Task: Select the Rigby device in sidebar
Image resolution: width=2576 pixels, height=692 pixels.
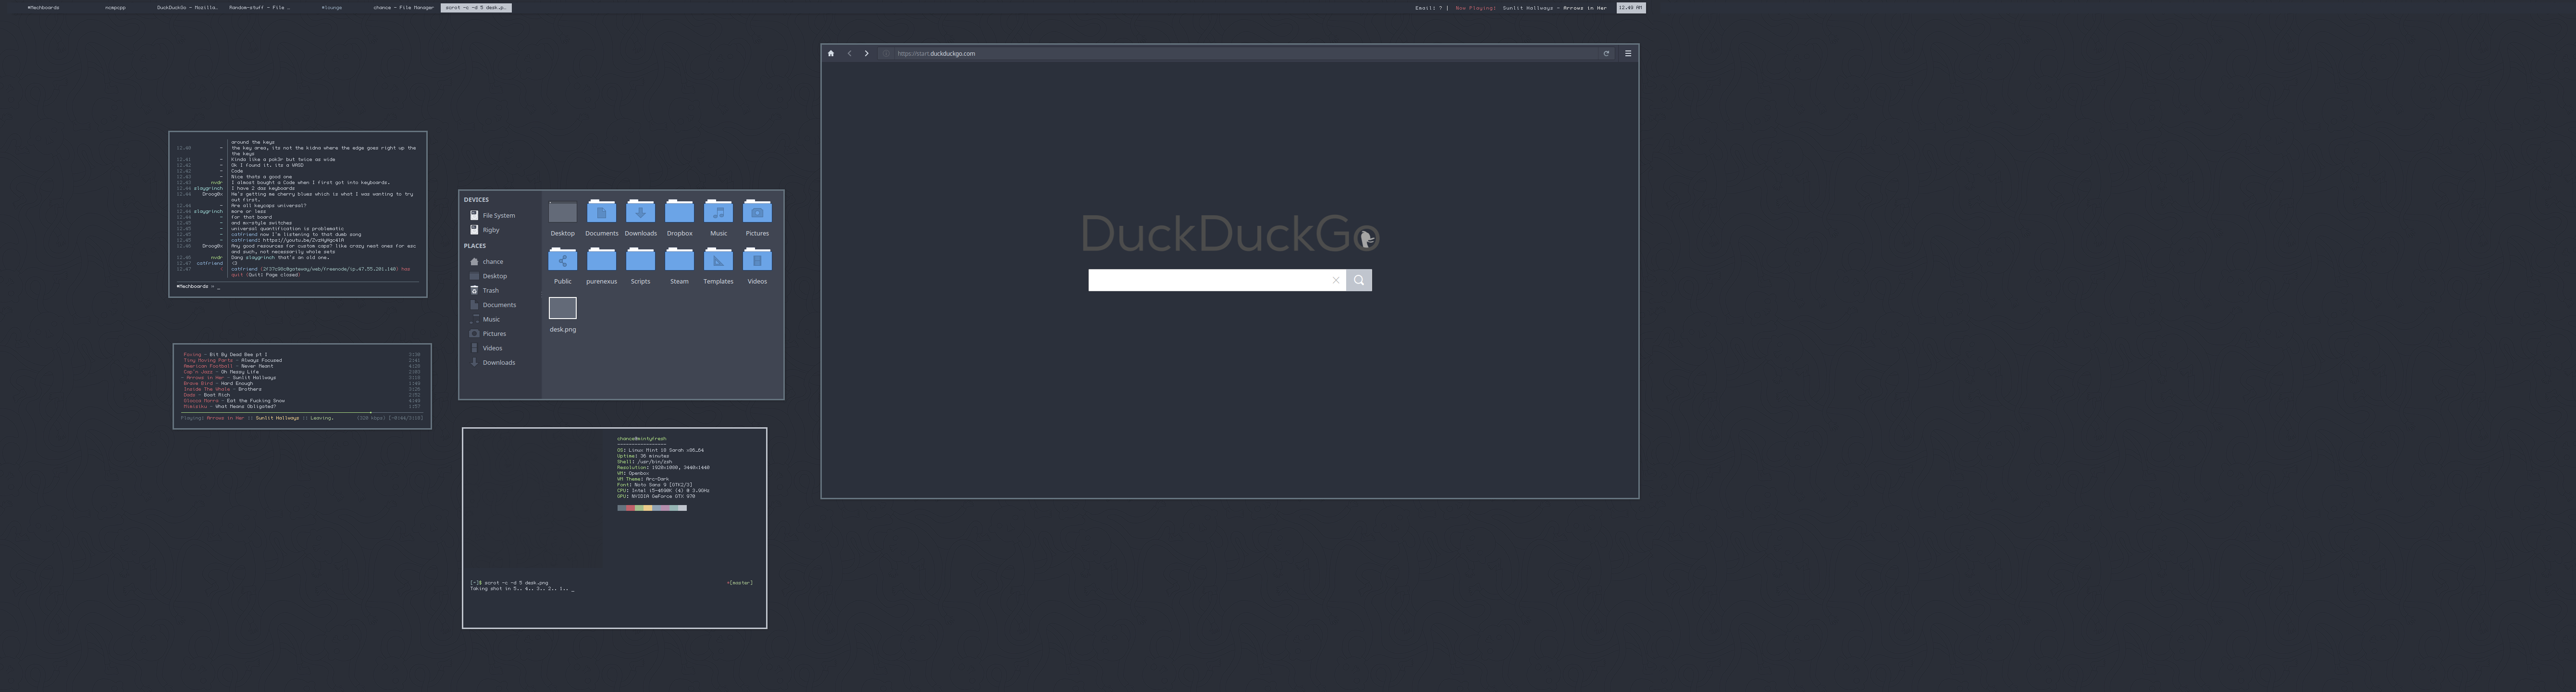Action: pos(485,230)
